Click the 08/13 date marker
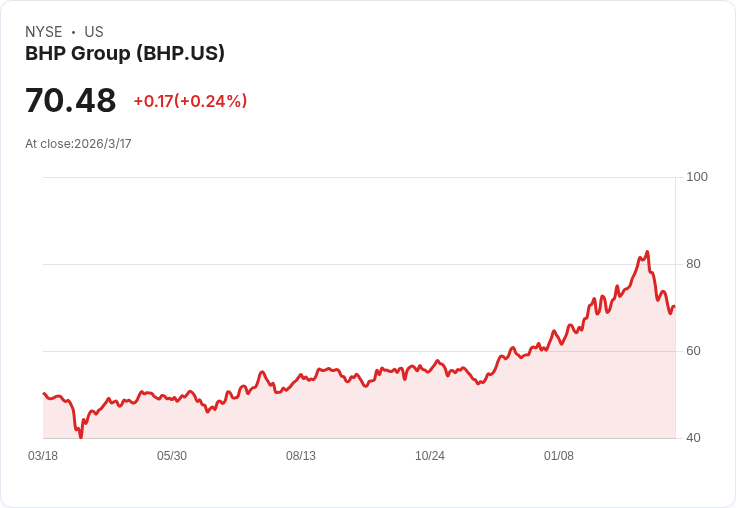This screenshot has width=736, height=508. pyautogui.click(x=301, y=456)
